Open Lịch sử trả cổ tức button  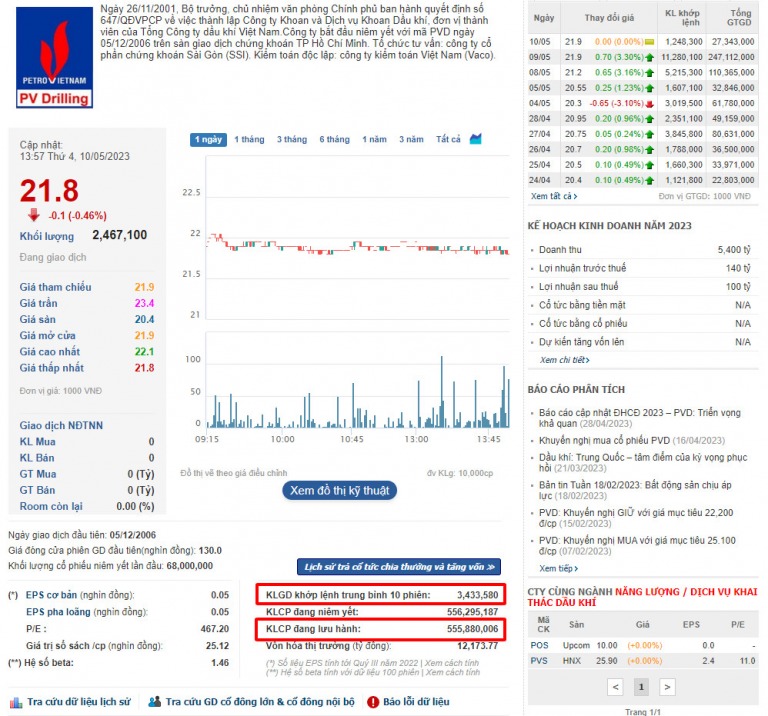coord(399,567)
